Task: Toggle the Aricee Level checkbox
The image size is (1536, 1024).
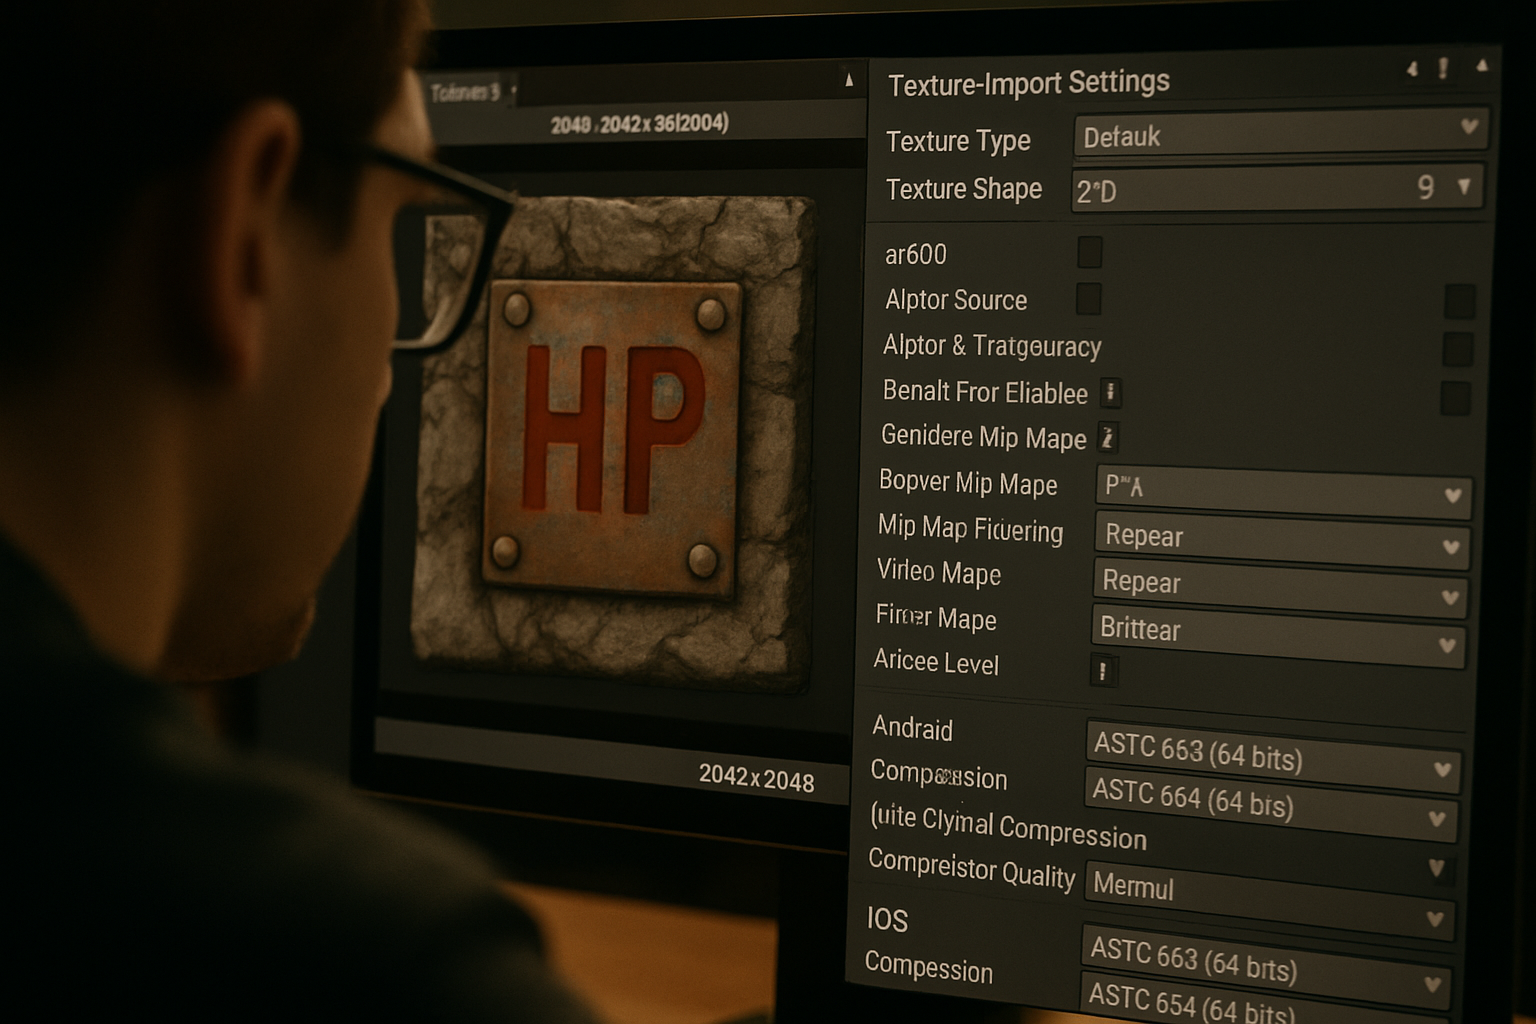Action: pyautogui.click(x=1103, y=671)
